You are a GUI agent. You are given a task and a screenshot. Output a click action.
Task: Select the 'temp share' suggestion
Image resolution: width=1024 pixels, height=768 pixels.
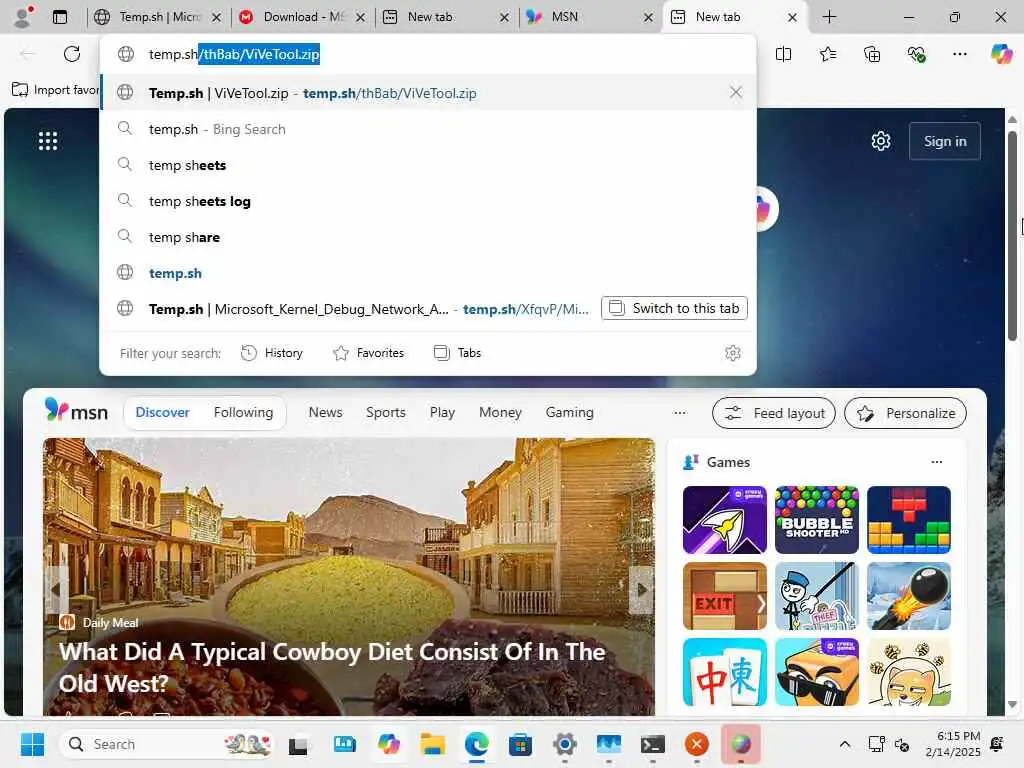pyautogui.click(x=428, y=237)
